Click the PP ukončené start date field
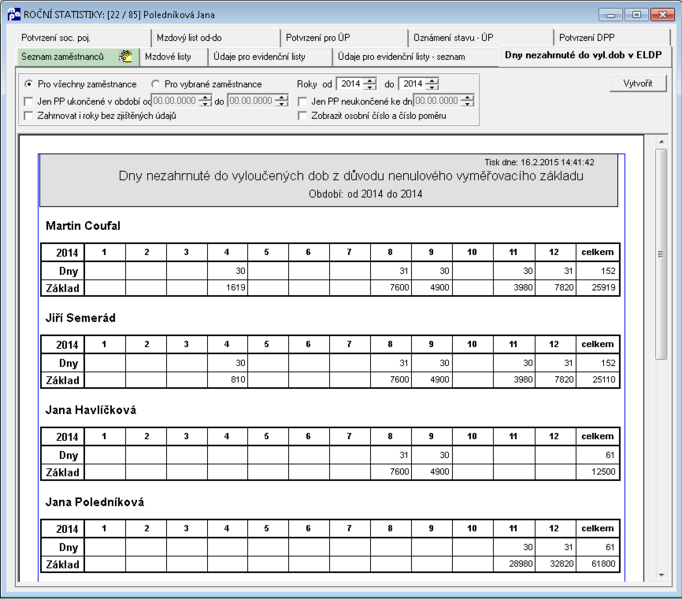The height and width of the screenshot is (599, 682). 176,101
